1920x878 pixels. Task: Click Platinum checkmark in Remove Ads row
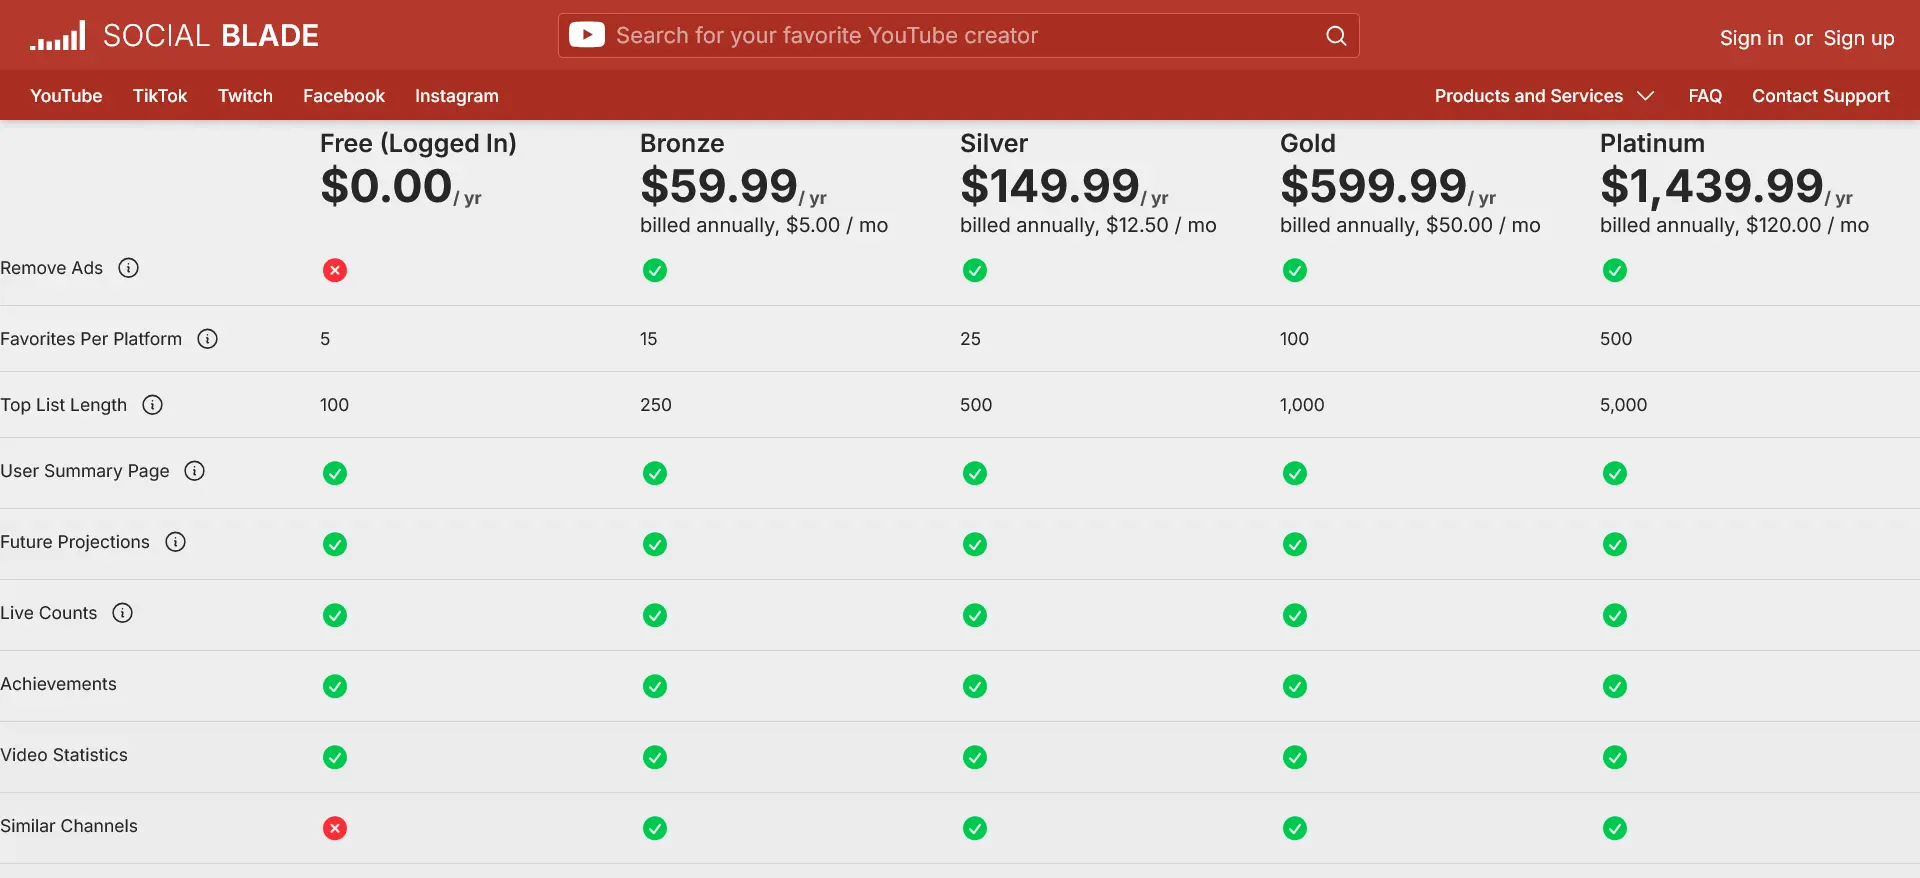[x=1615, y=270]
